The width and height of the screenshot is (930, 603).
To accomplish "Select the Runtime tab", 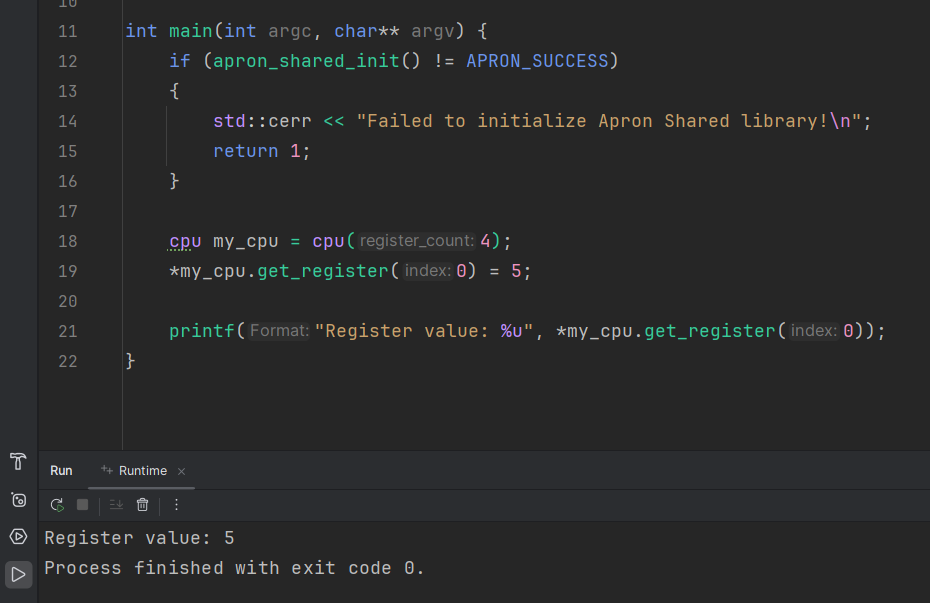I will coord(142,471).
